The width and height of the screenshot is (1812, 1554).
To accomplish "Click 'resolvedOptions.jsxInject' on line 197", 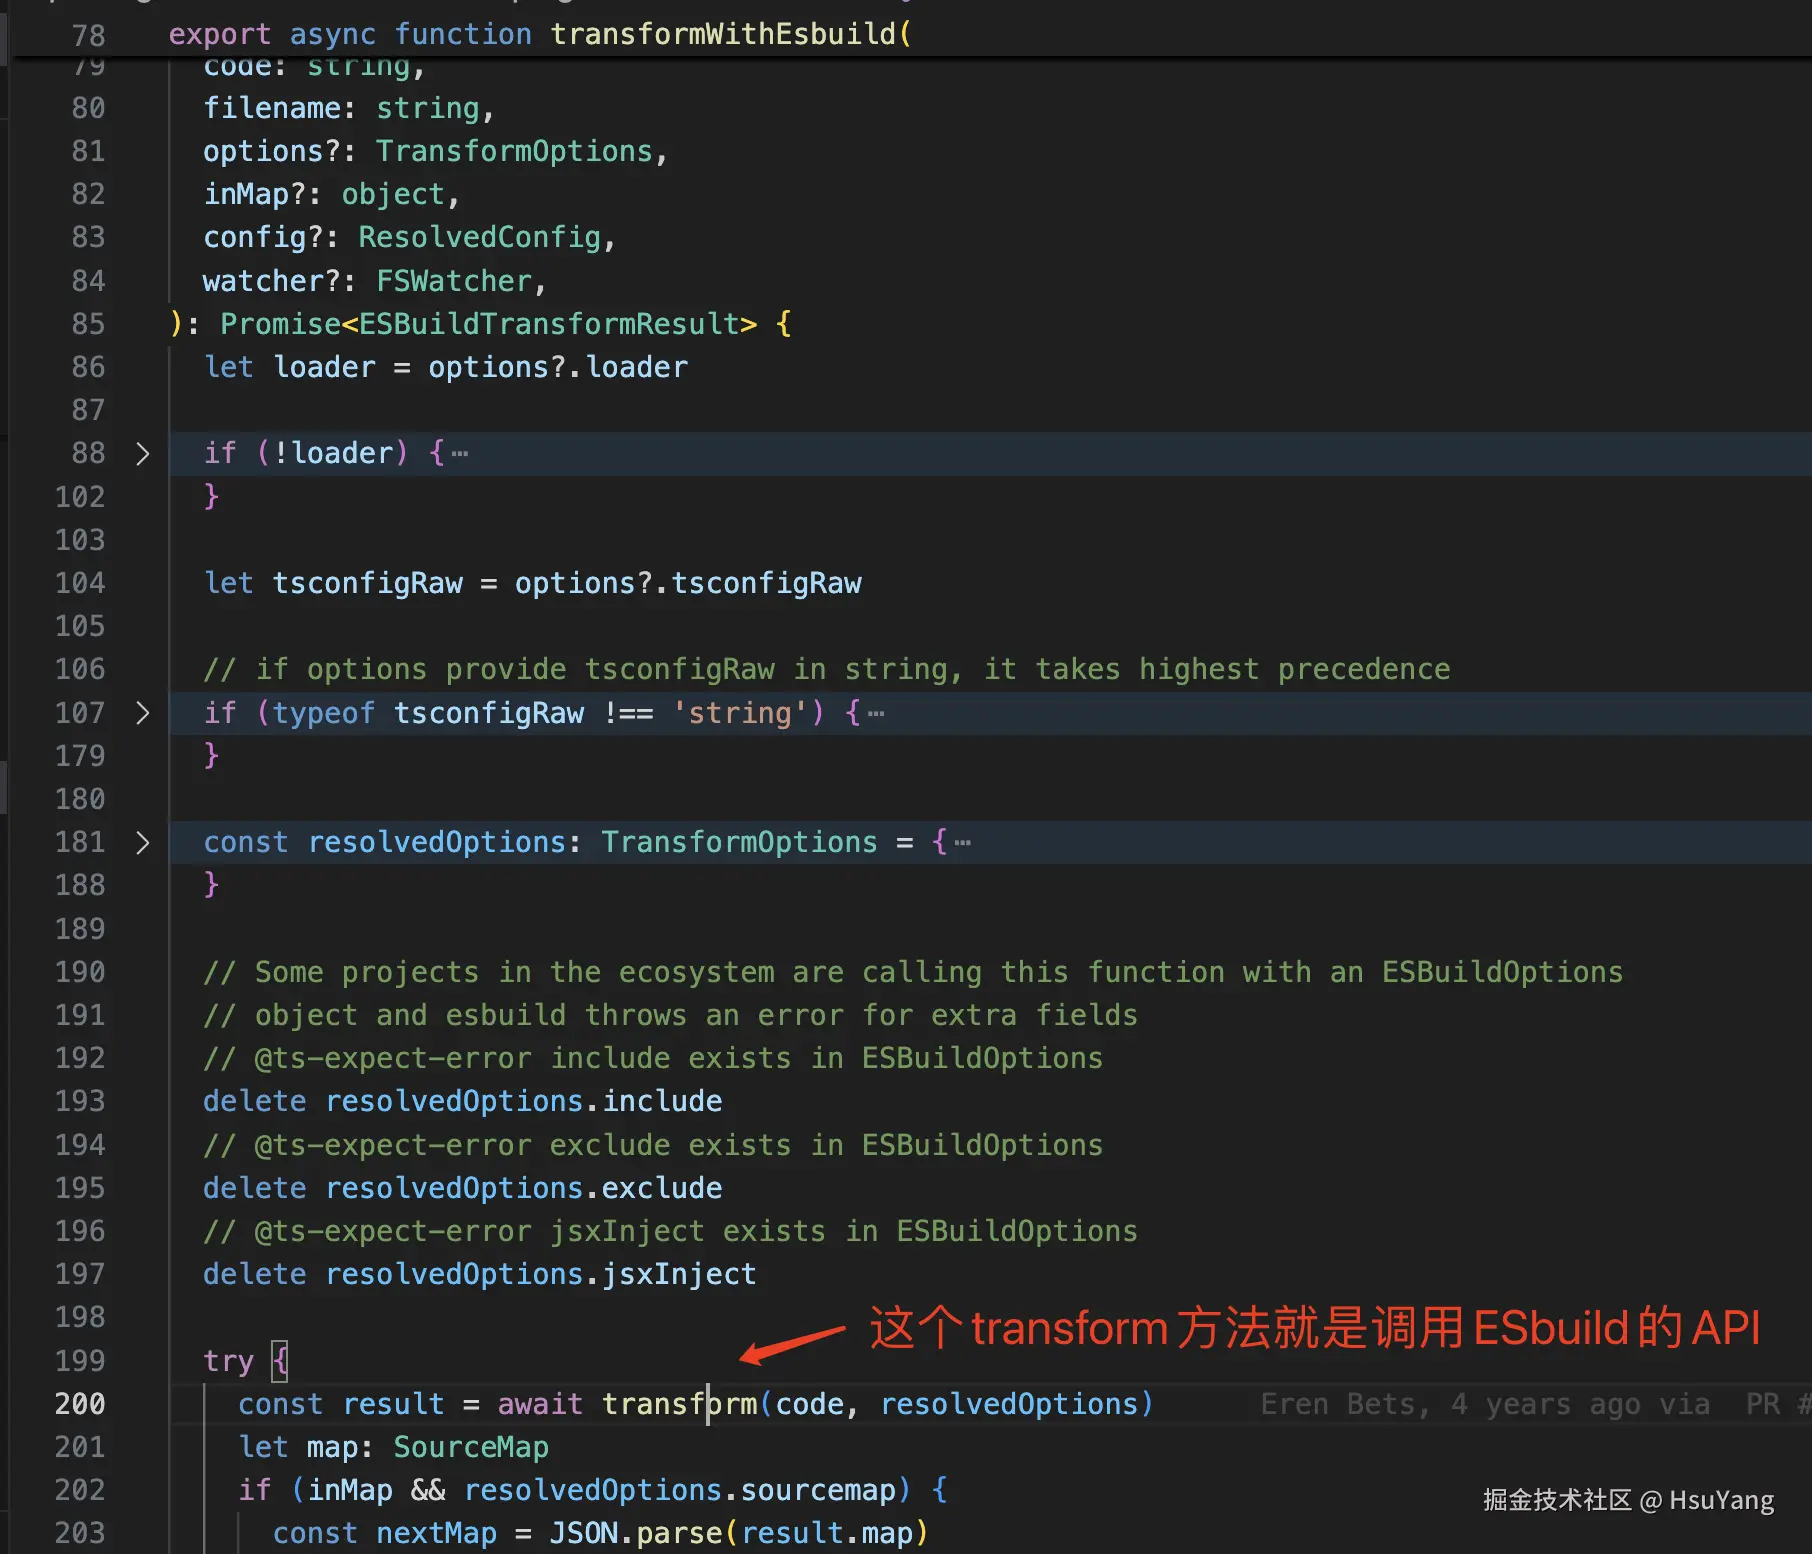I will 541,1274.
